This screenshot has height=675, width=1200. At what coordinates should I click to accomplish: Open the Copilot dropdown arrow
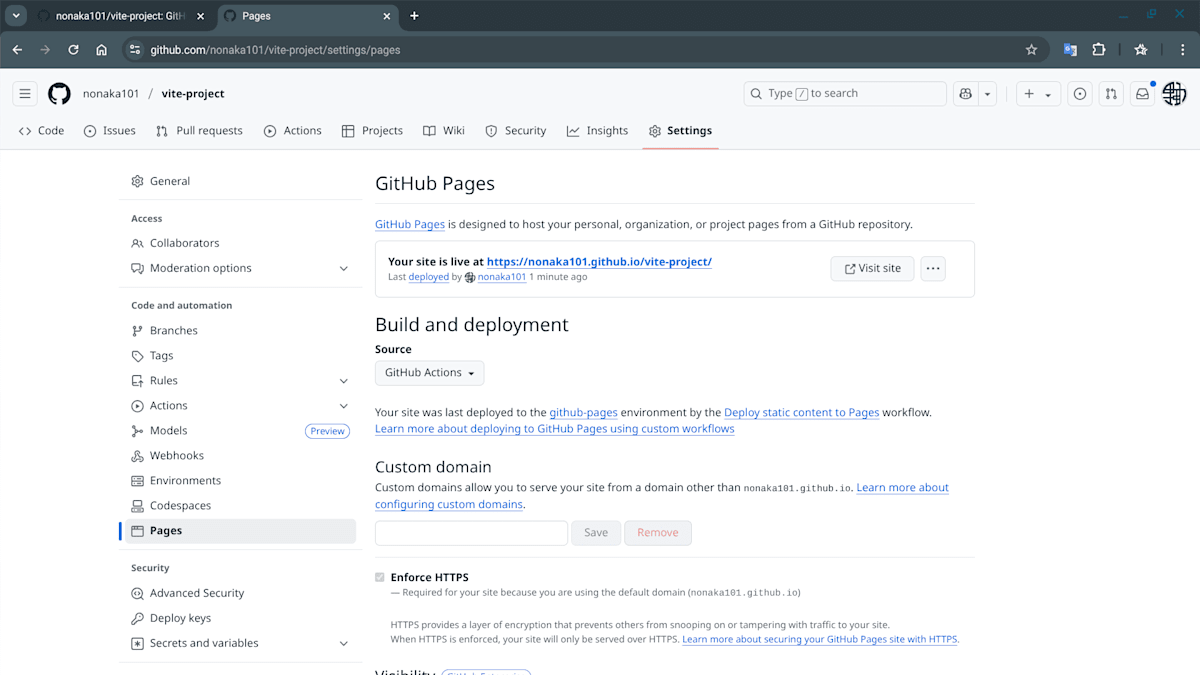pyautogui.click(x=988, y=94)
